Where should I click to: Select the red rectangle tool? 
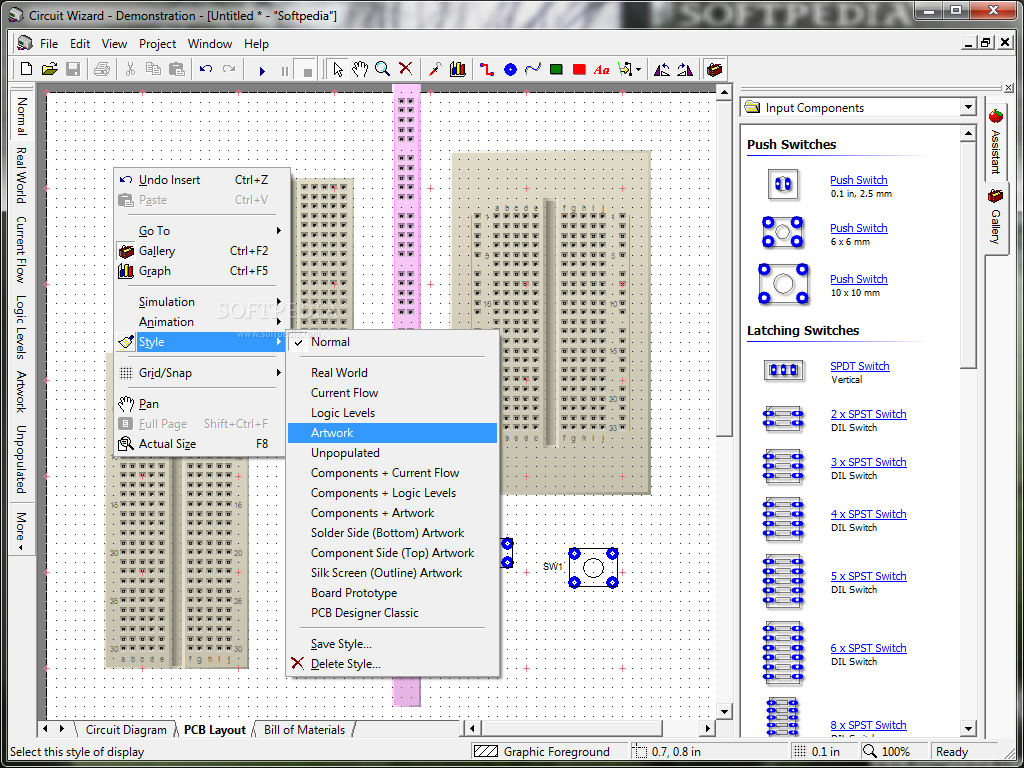pyautogui.click(x=579, y=69)
